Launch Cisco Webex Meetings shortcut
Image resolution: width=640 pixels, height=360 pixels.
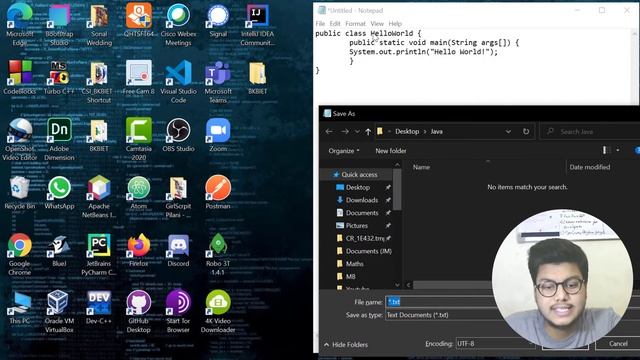pos(178,24)
